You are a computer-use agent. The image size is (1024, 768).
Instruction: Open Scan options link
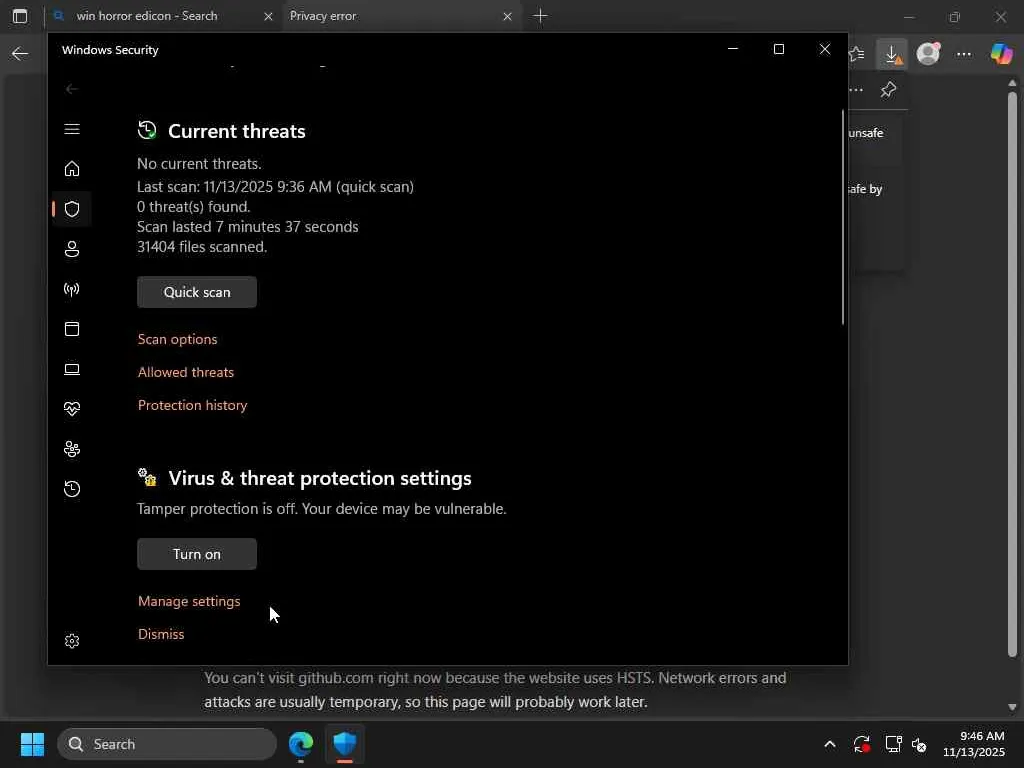178,340
